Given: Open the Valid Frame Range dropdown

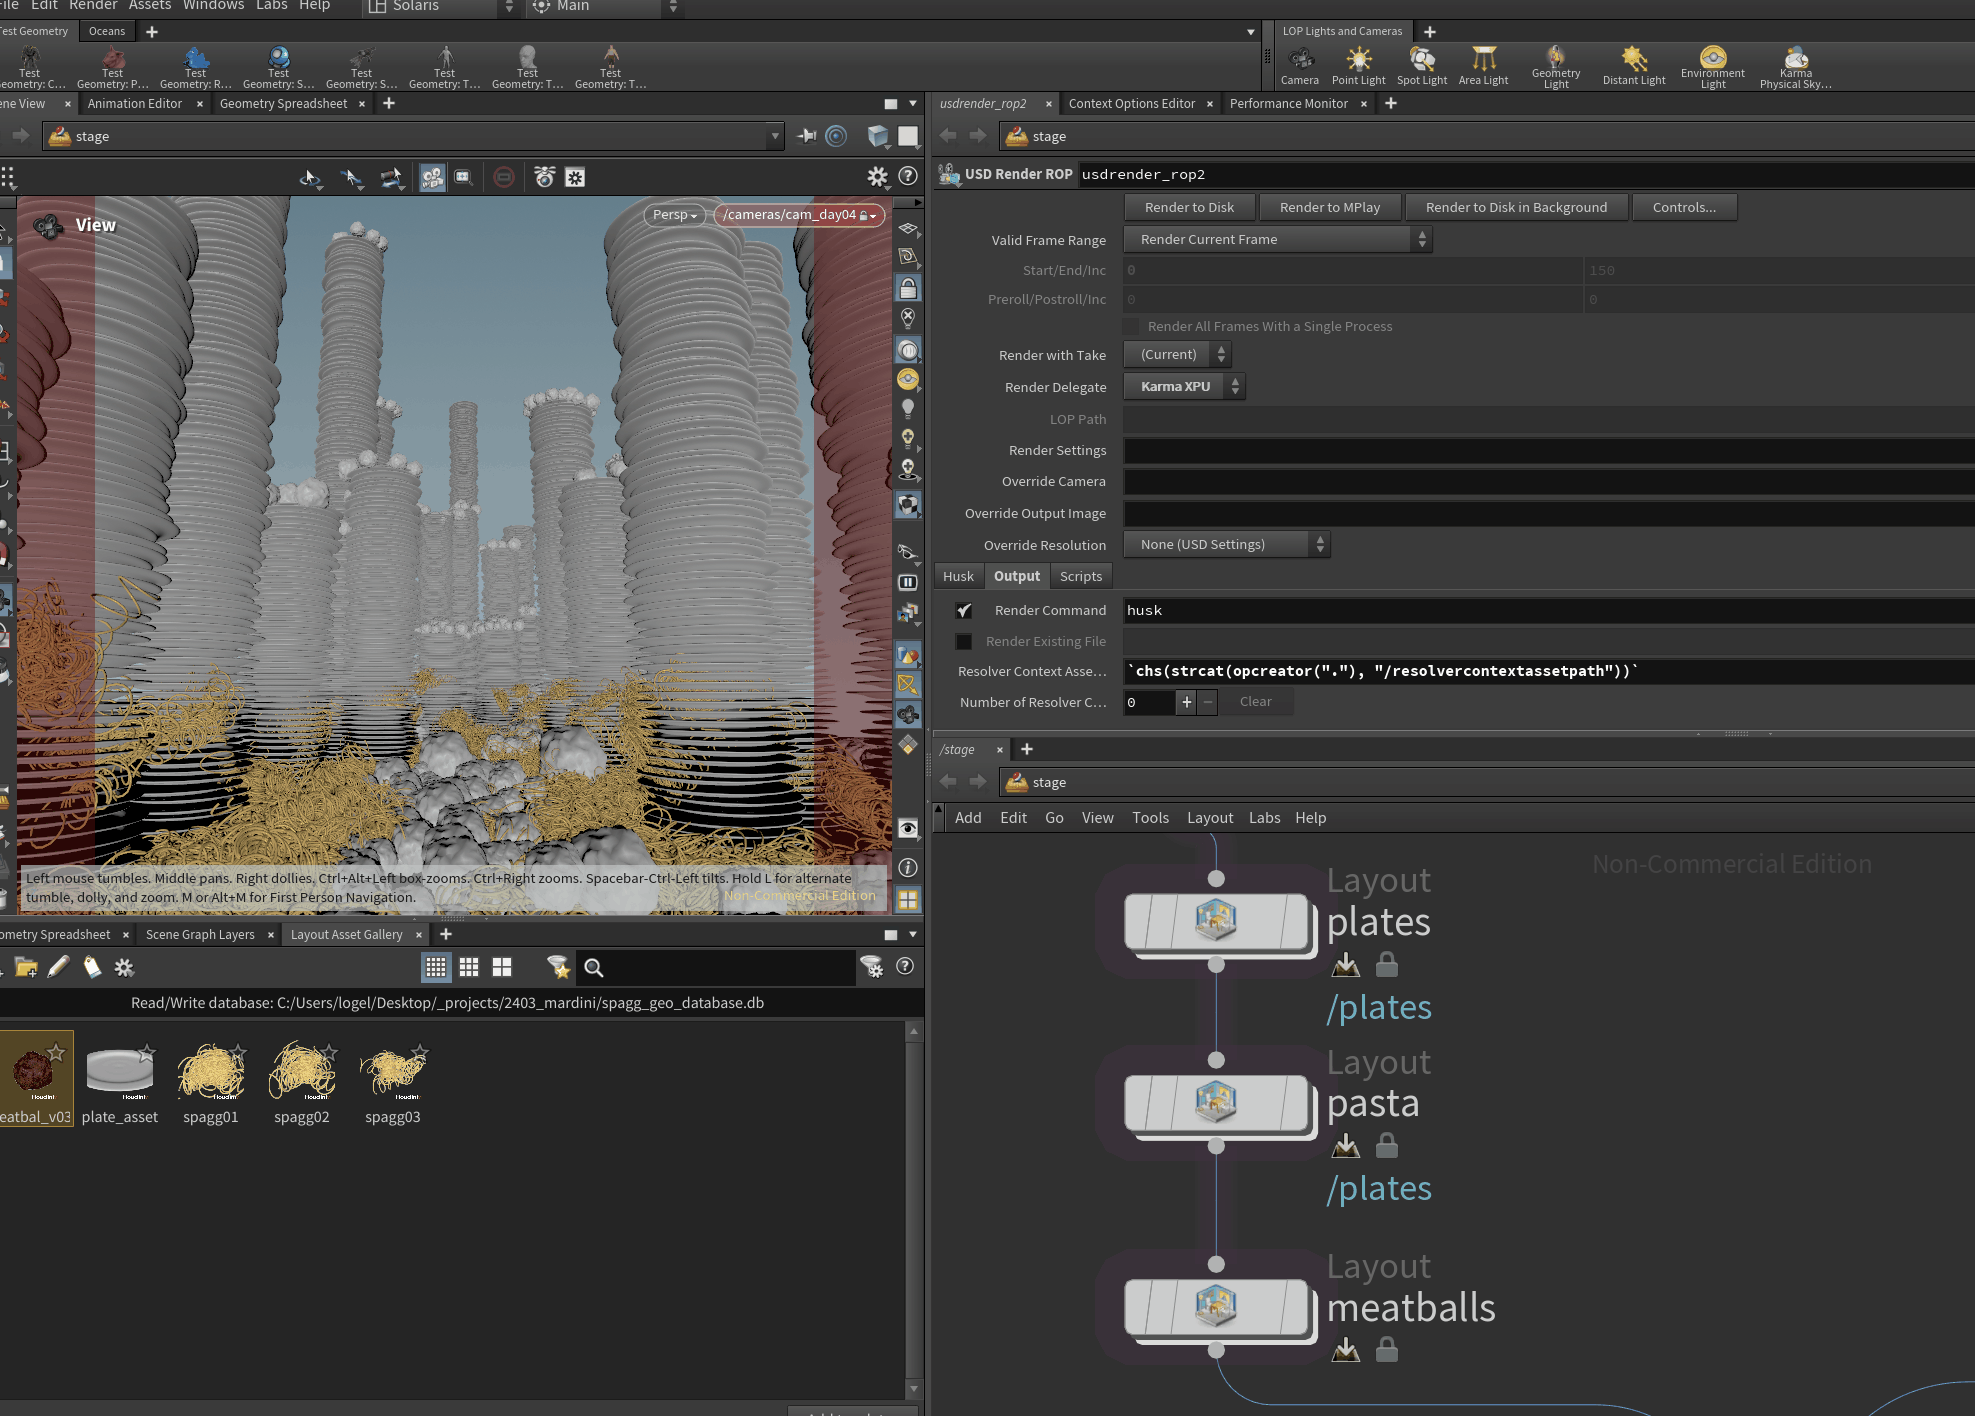Looking at the screenshot, I should pyautogui.click(x=1278, y=239).
